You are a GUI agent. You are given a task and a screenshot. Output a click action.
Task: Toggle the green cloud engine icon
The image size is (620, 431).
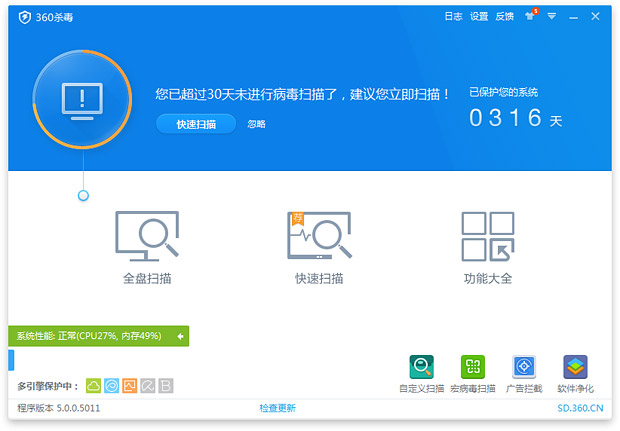(94, 385)
